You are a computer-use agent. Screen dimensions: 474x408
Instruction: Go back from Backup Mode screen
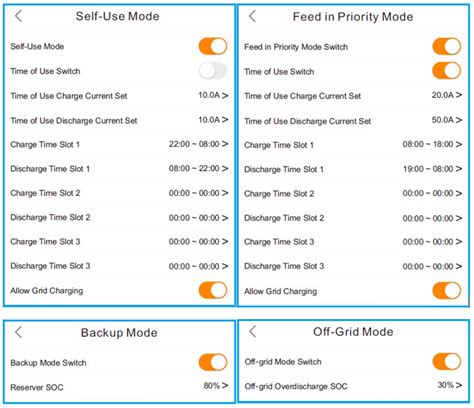18,332
